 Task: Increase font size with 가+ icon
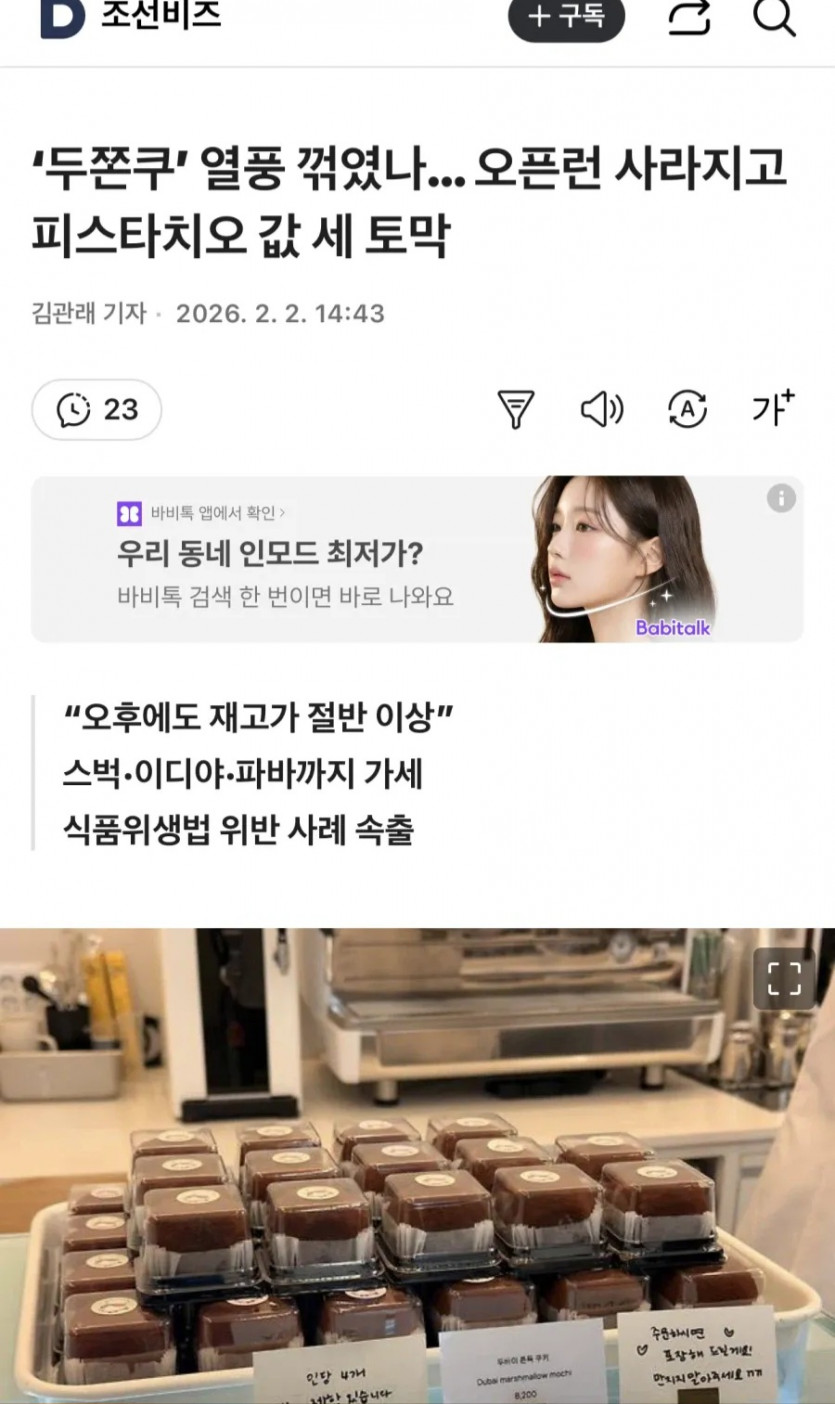[x=773, y=408]
